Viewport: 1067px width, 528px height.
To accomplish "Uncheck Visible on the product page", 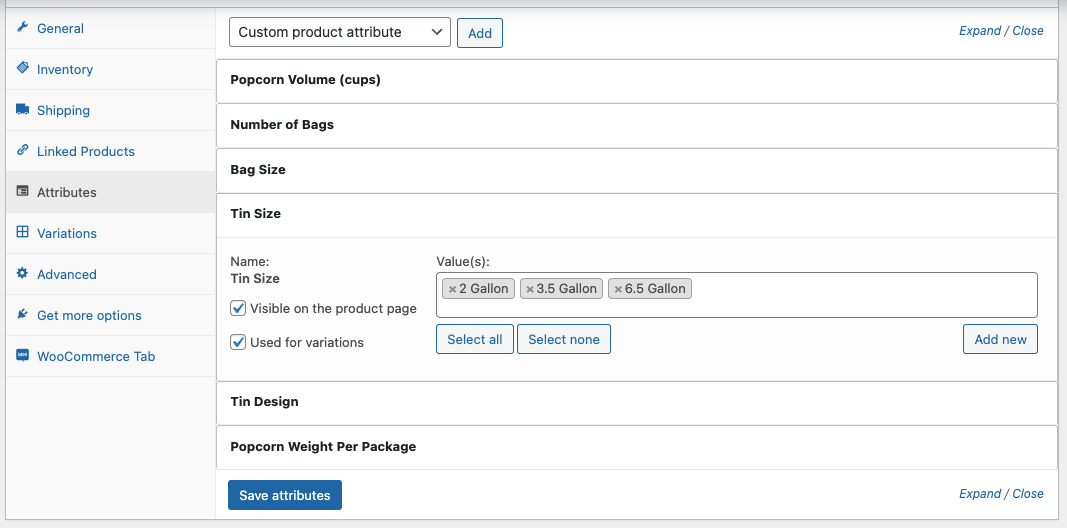I will (x=238, y=308).
